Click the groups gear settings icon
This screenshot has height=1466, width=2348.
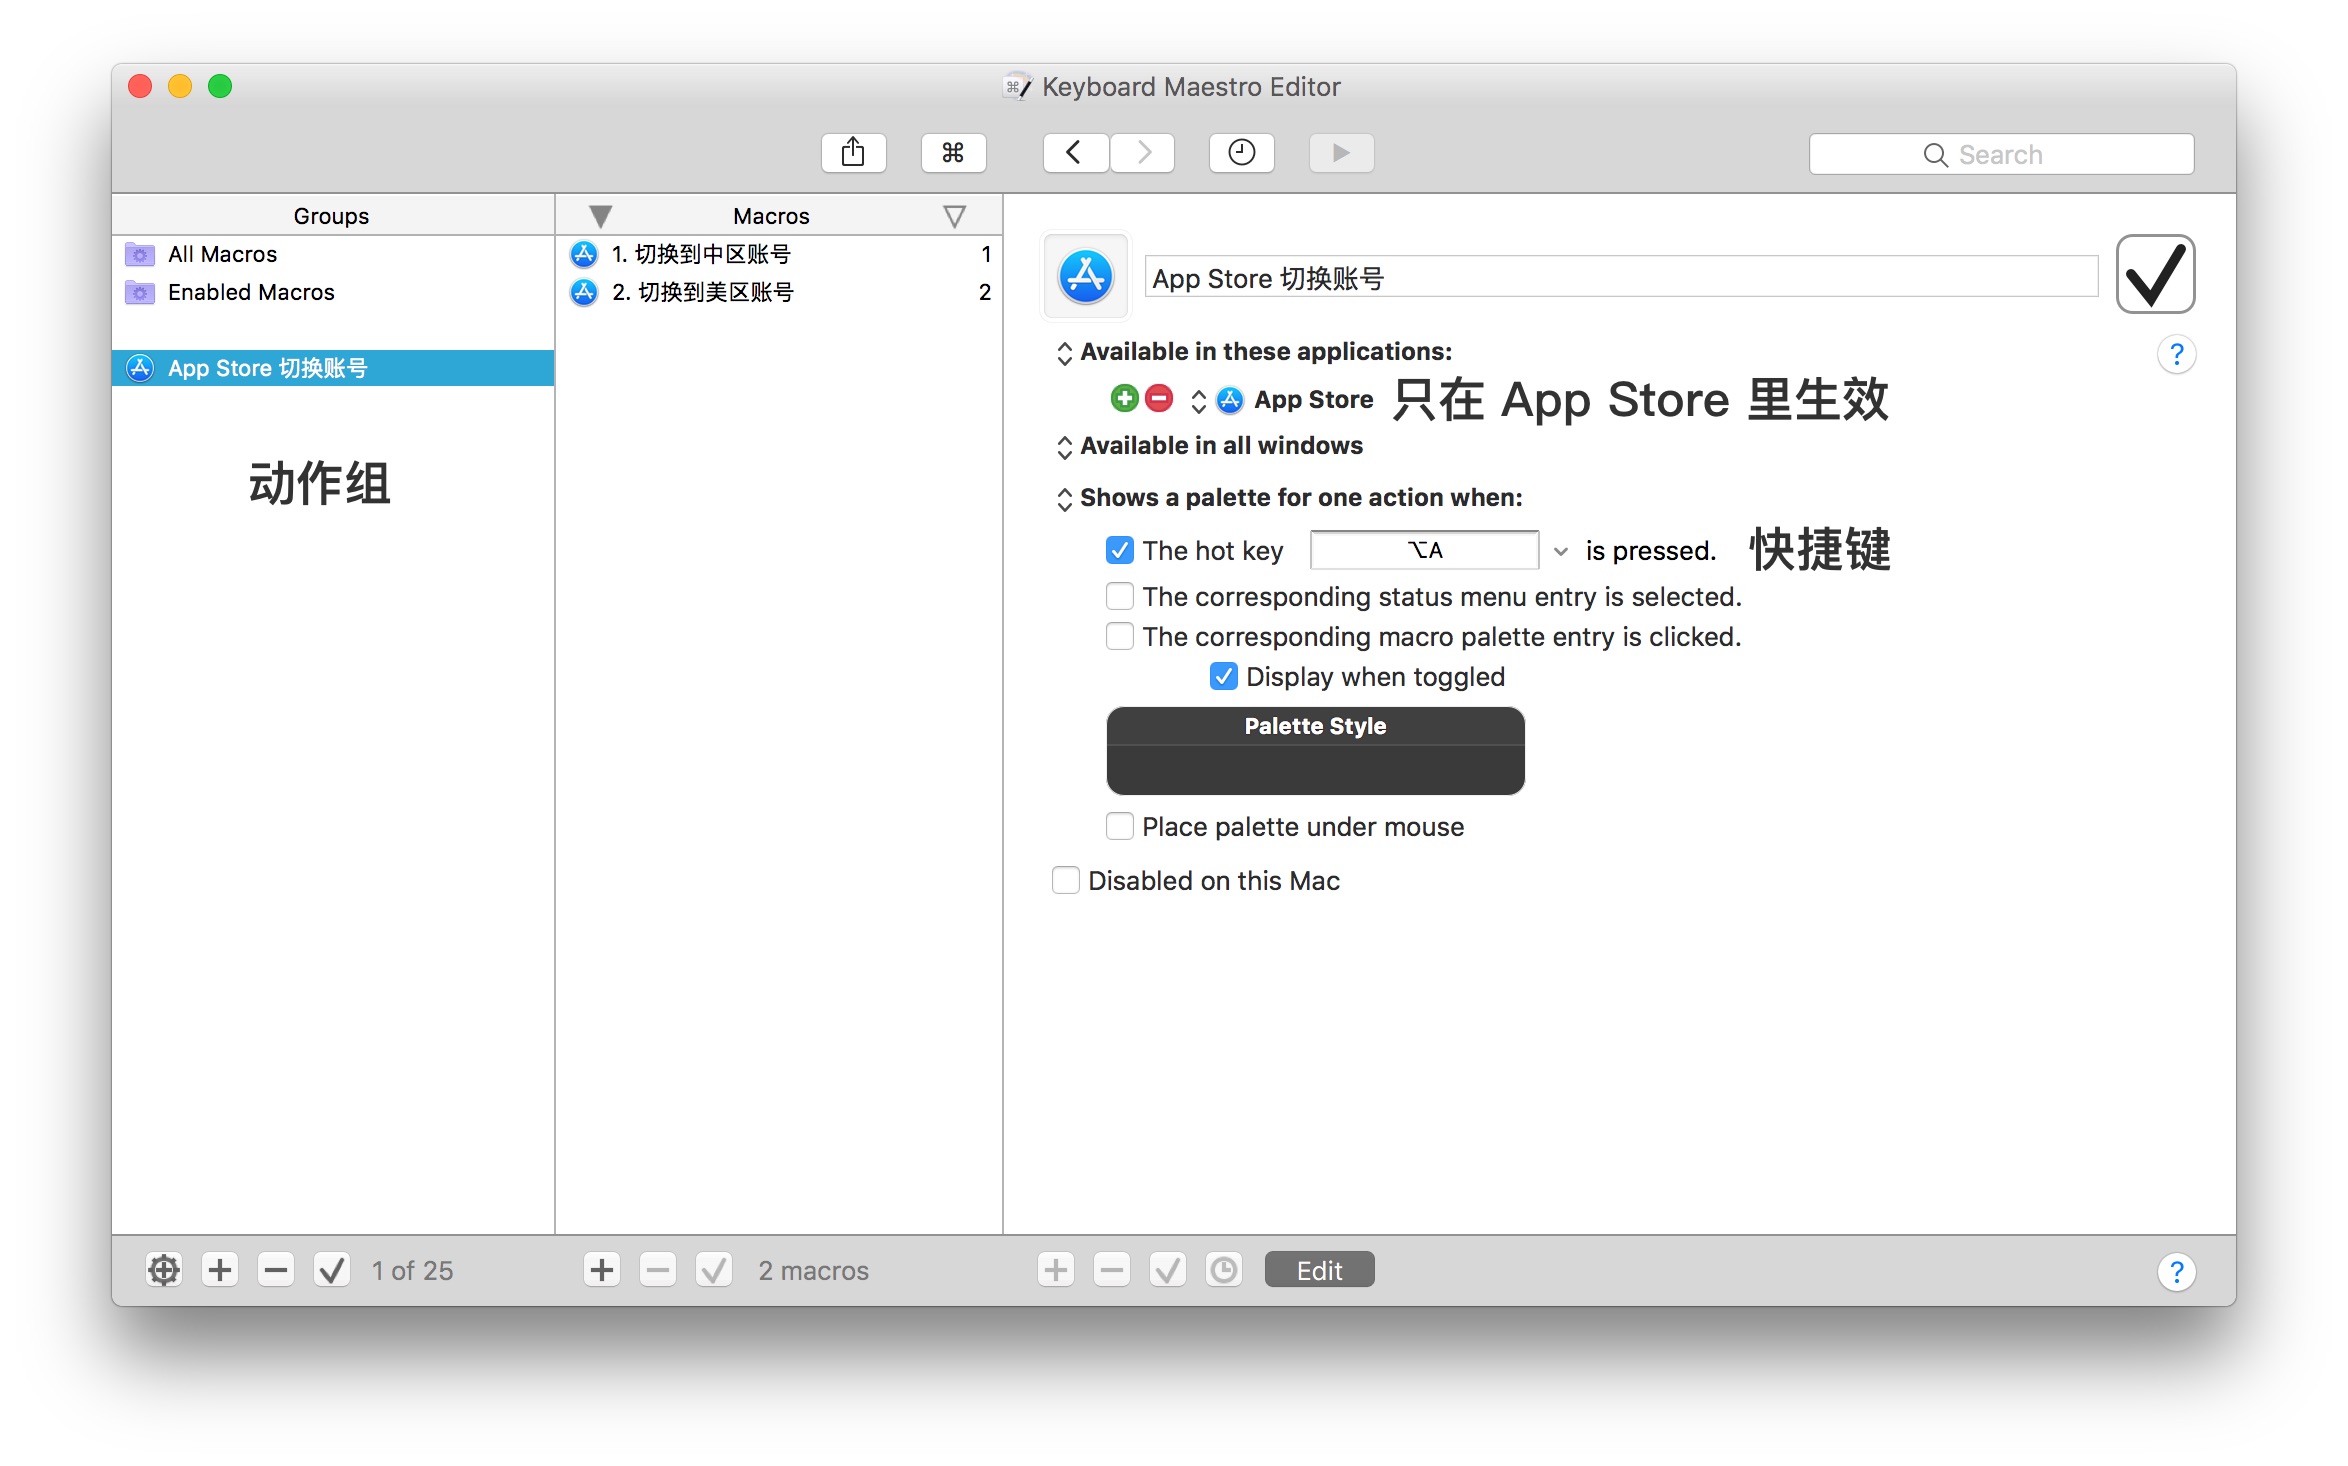click(x=164, y=1270)
